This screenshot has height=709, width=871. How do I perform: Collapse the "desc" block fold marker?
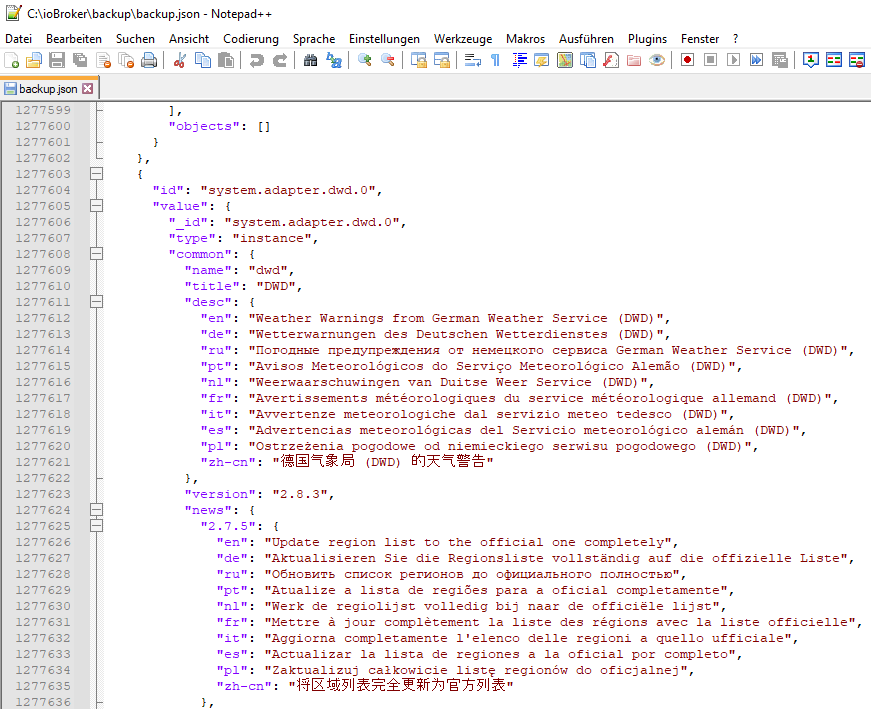[x=97, y=302]
